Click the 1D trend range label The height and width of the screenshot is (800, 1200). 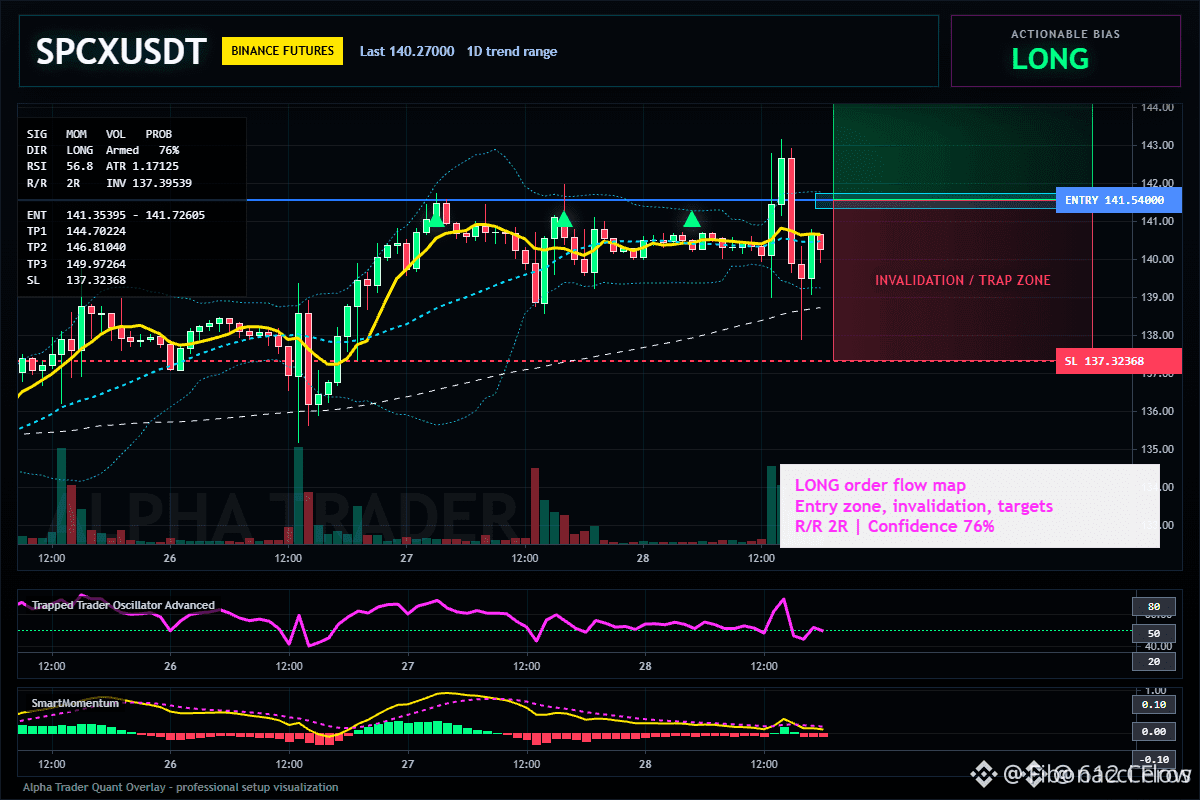click(511, 52)
